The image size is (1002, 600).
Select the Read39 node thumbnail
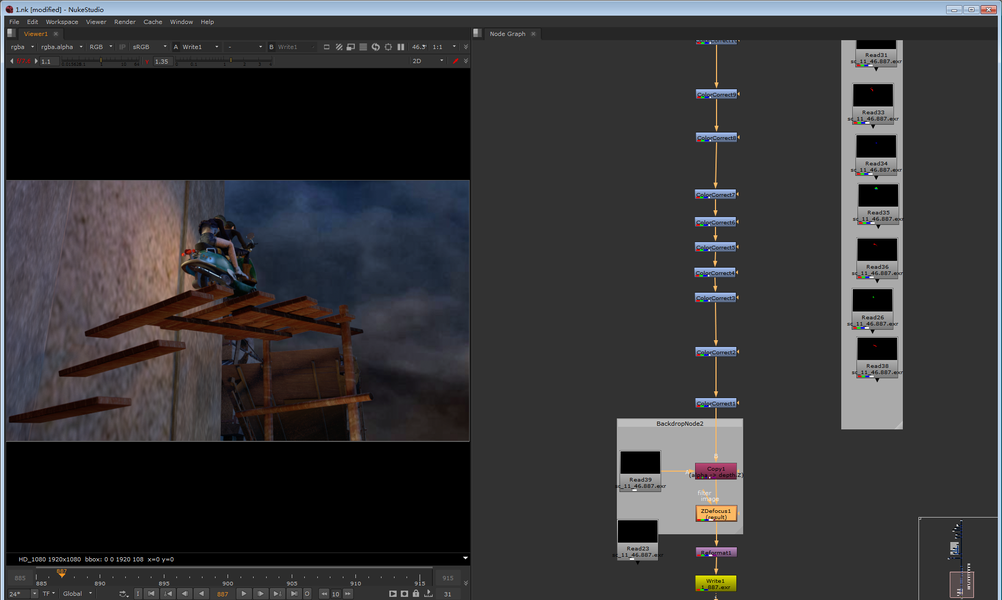coord(640,463)
